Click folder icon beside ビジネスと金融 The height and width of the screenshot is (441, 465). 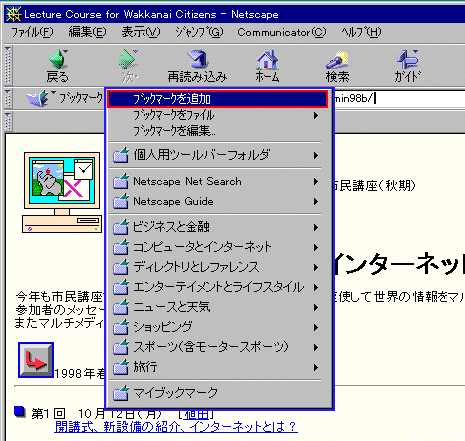click(121, 227)
